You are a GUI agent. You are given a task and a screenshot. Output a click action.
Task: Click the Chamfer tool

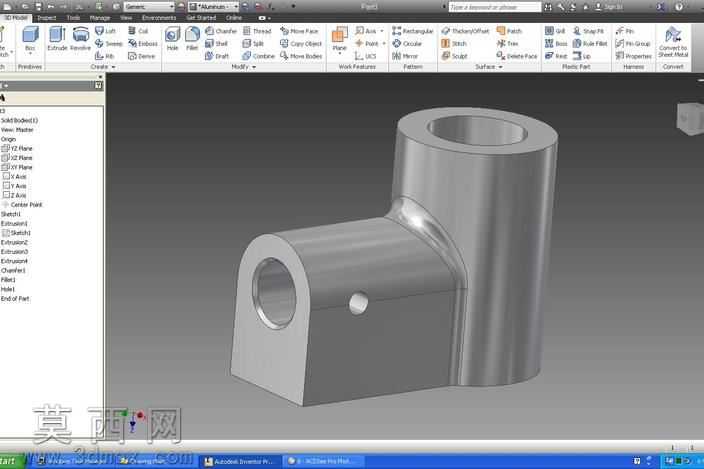[221, 31]
